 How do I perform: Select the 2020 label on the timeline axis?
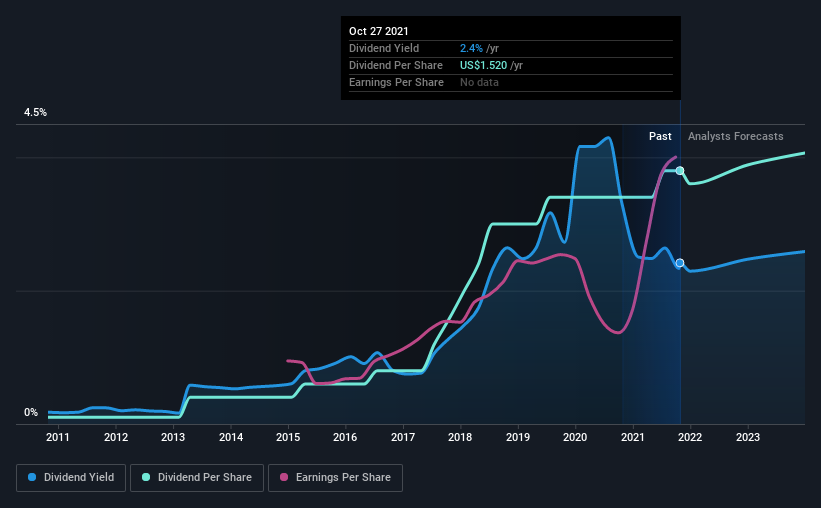coord(575,437)
